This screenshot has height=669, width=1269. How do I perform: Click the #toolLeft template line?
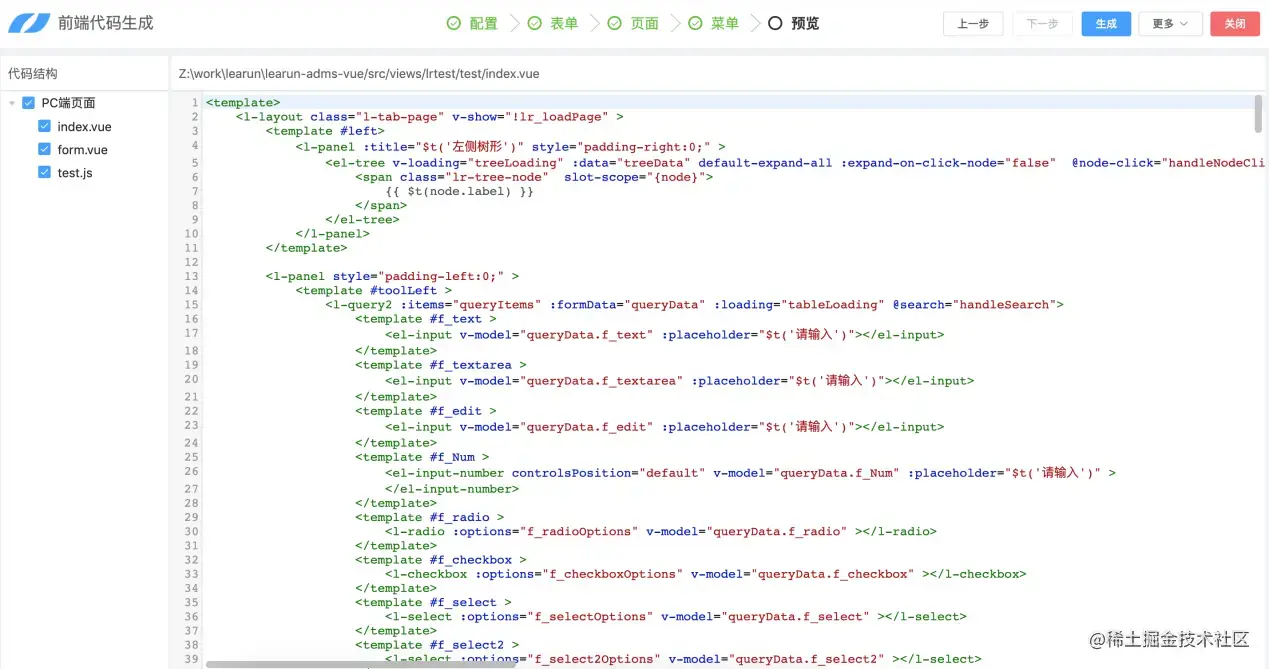(x=374, y=290)
